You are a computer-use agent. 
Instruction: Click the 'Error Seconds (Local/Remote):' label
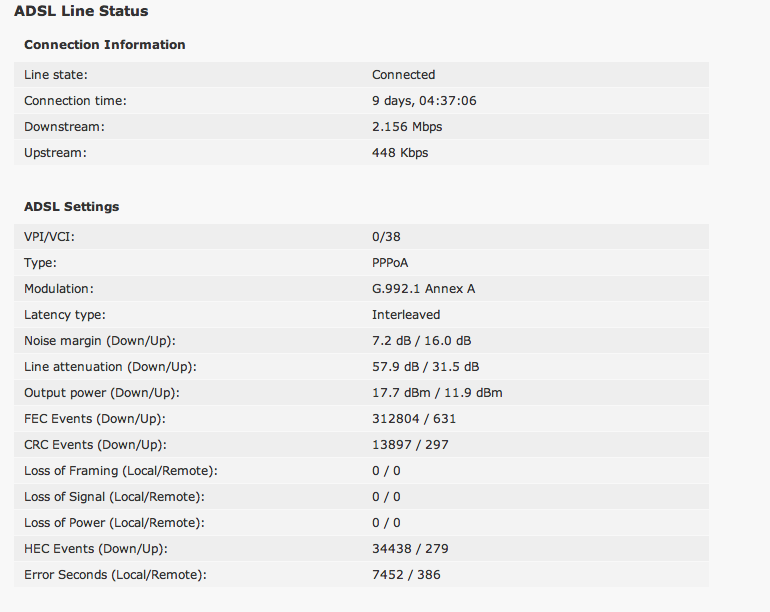point(115,575)
